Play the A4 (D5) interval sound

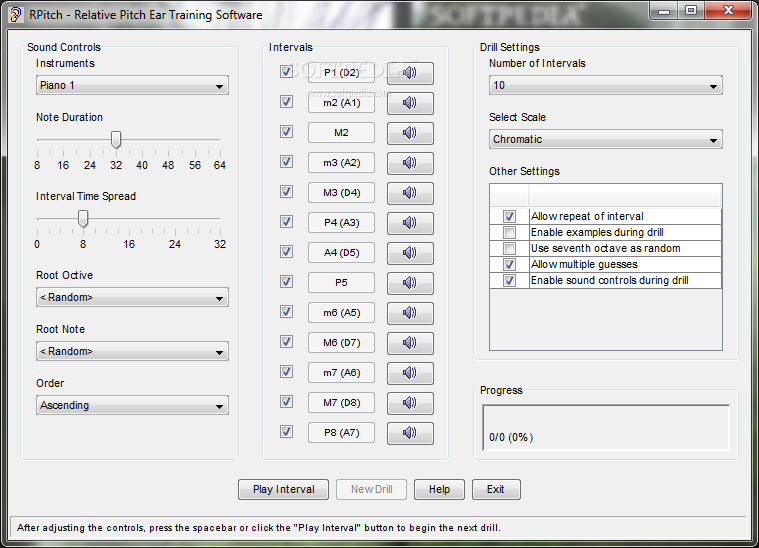(x=410, y=253)
